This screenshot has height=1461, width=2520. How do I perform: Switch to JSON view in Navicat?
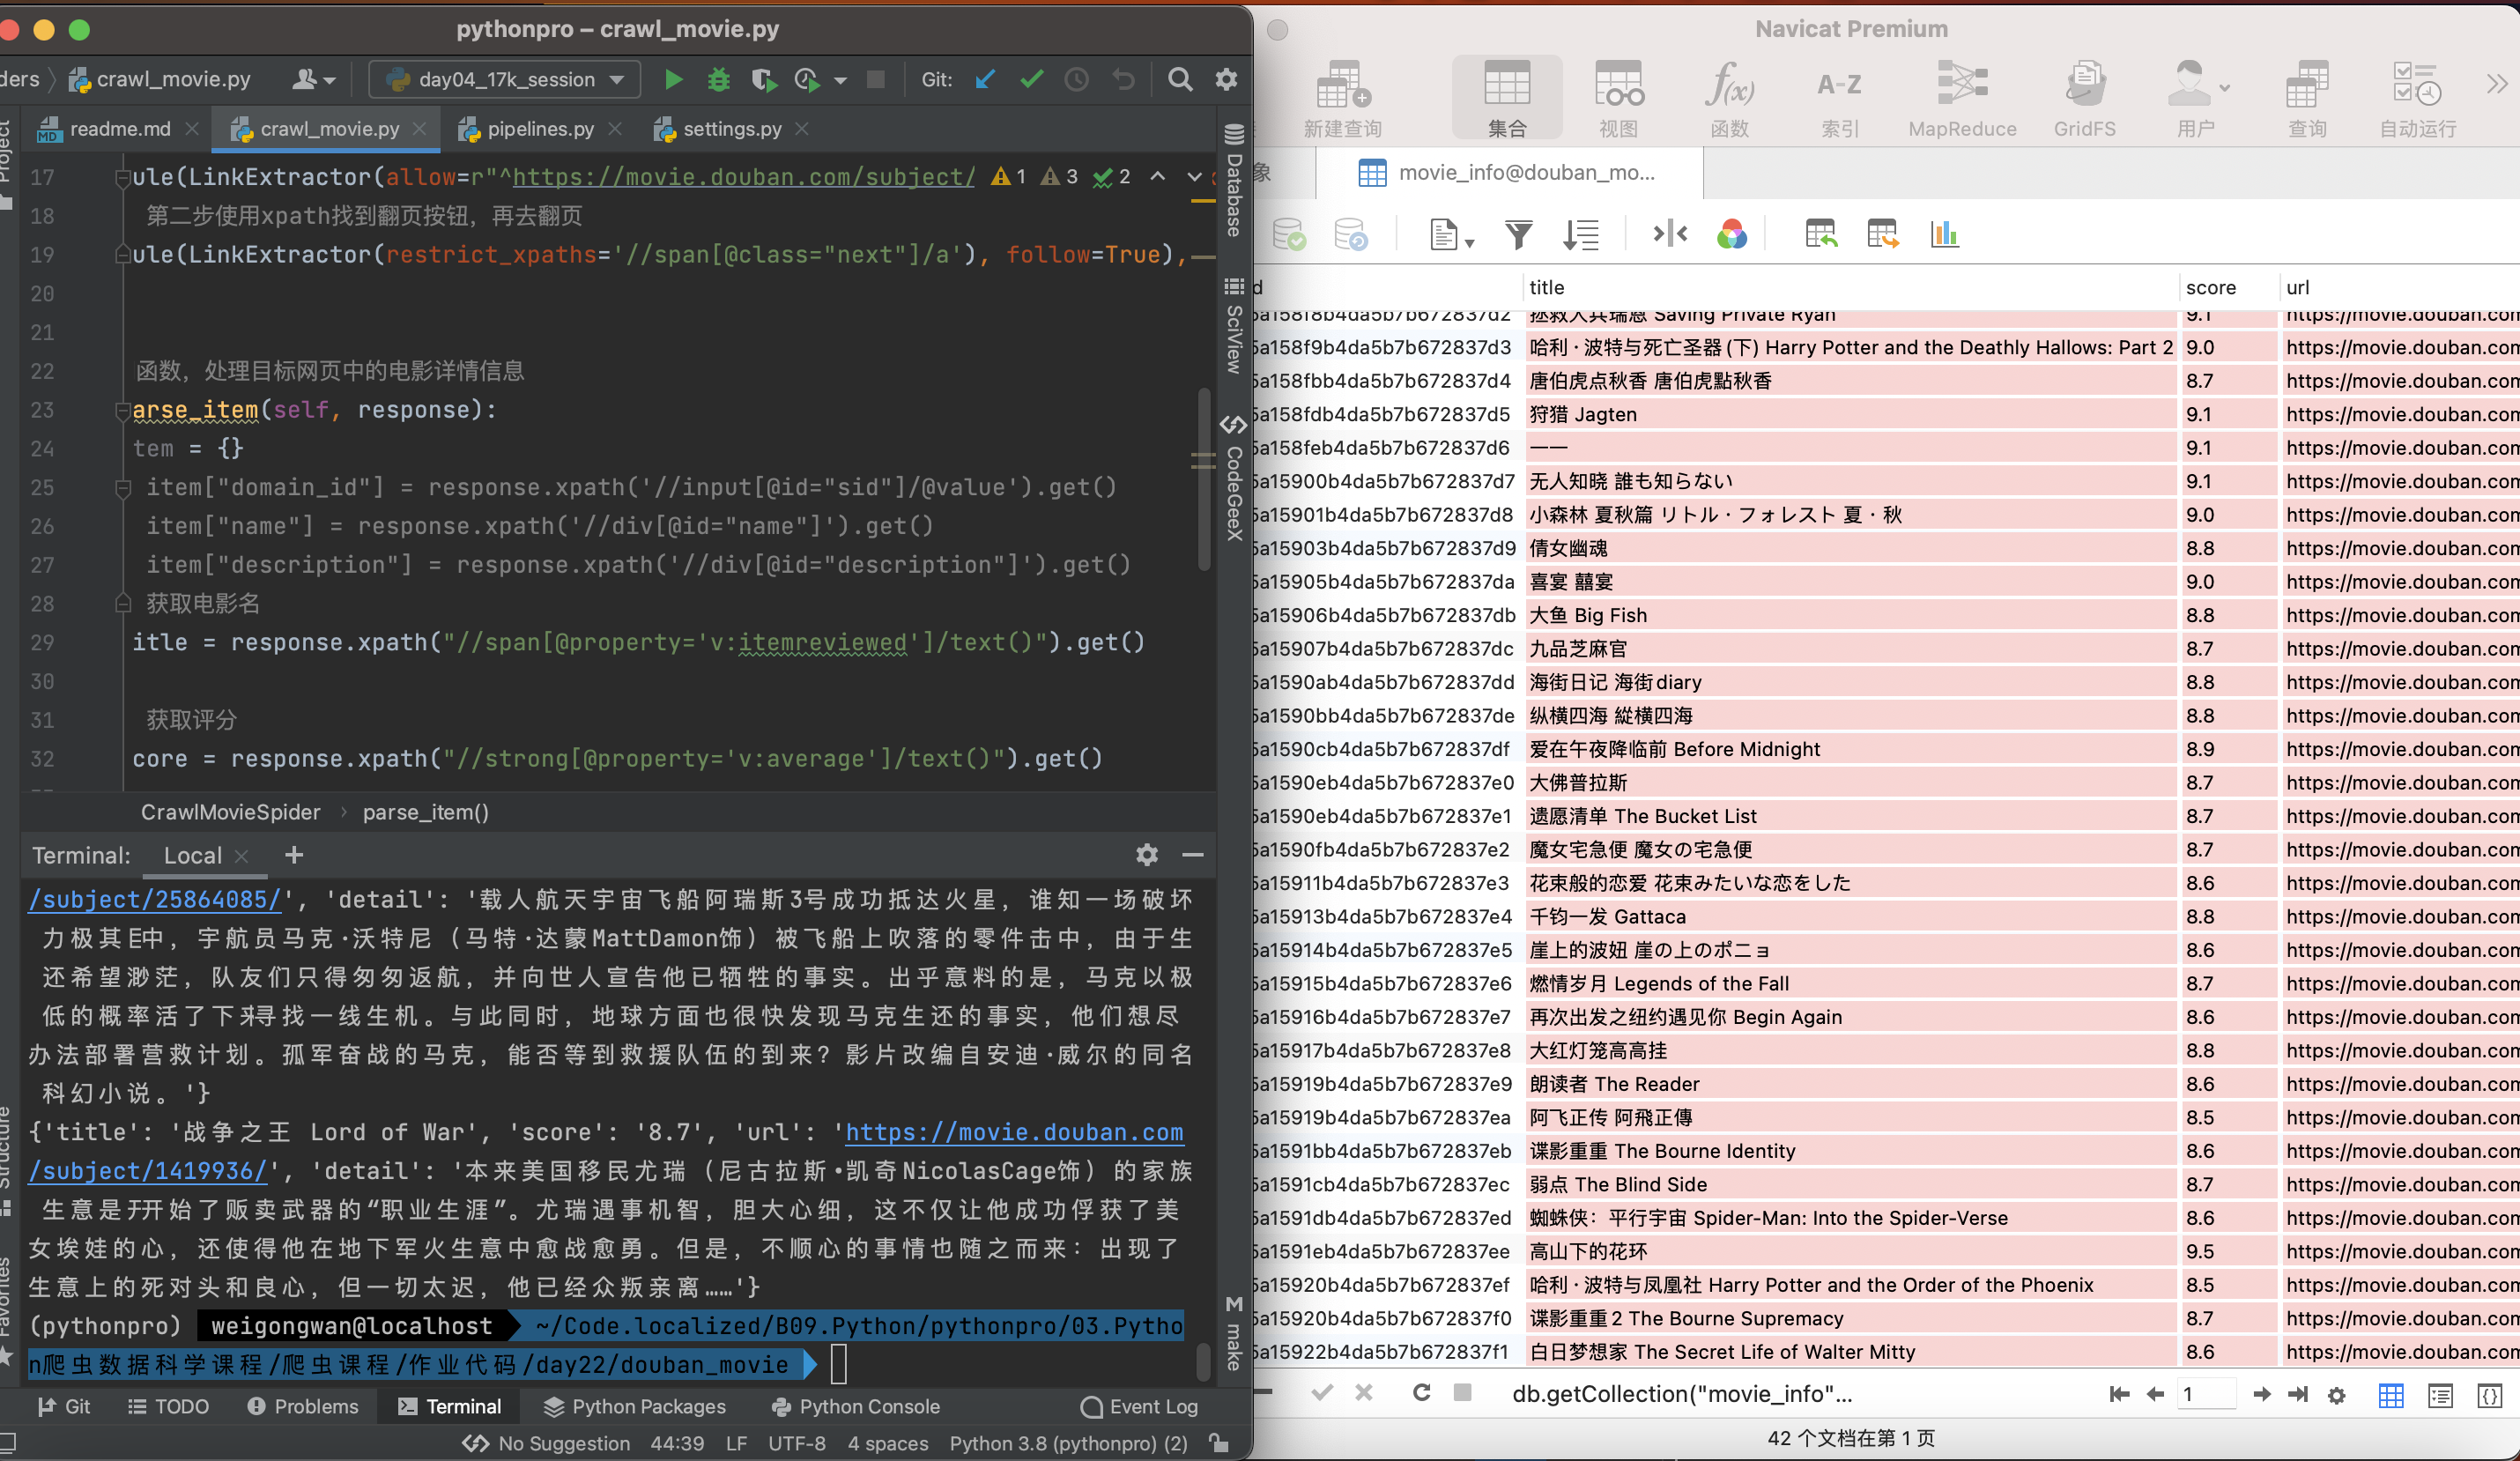(x=2489, y=1395)
